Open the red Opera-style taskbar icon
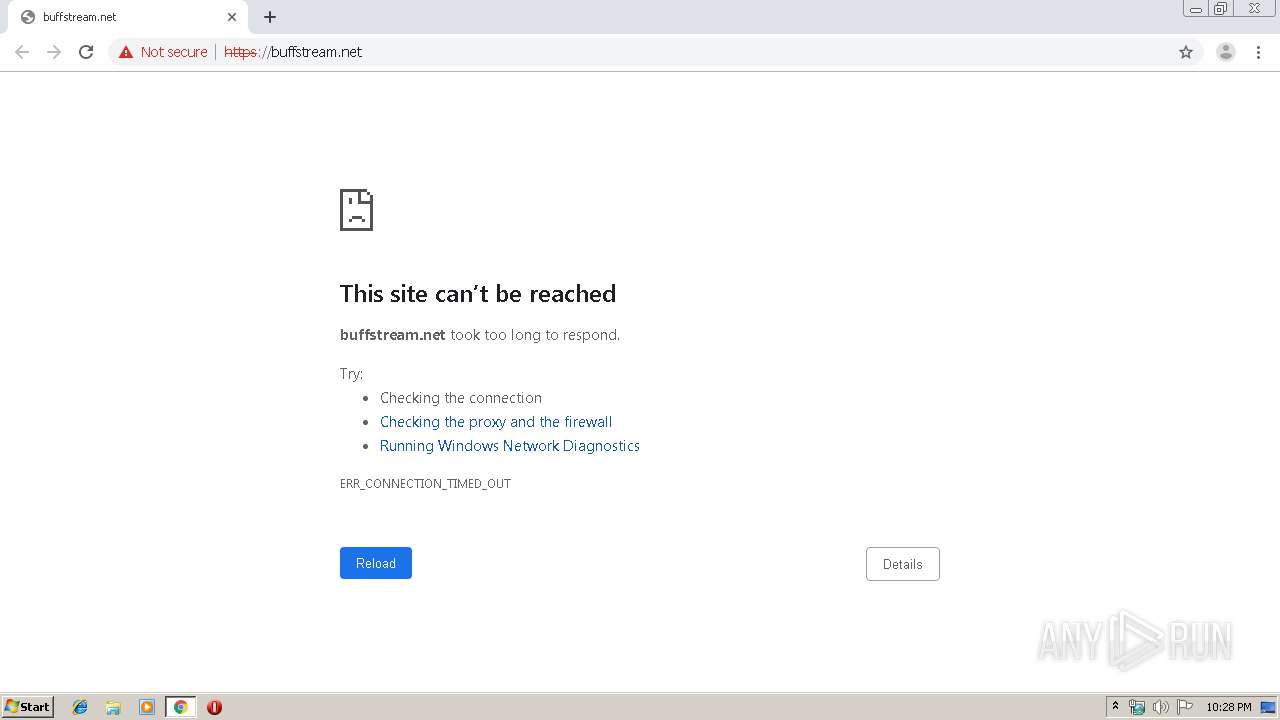 [x=214, y=707]
